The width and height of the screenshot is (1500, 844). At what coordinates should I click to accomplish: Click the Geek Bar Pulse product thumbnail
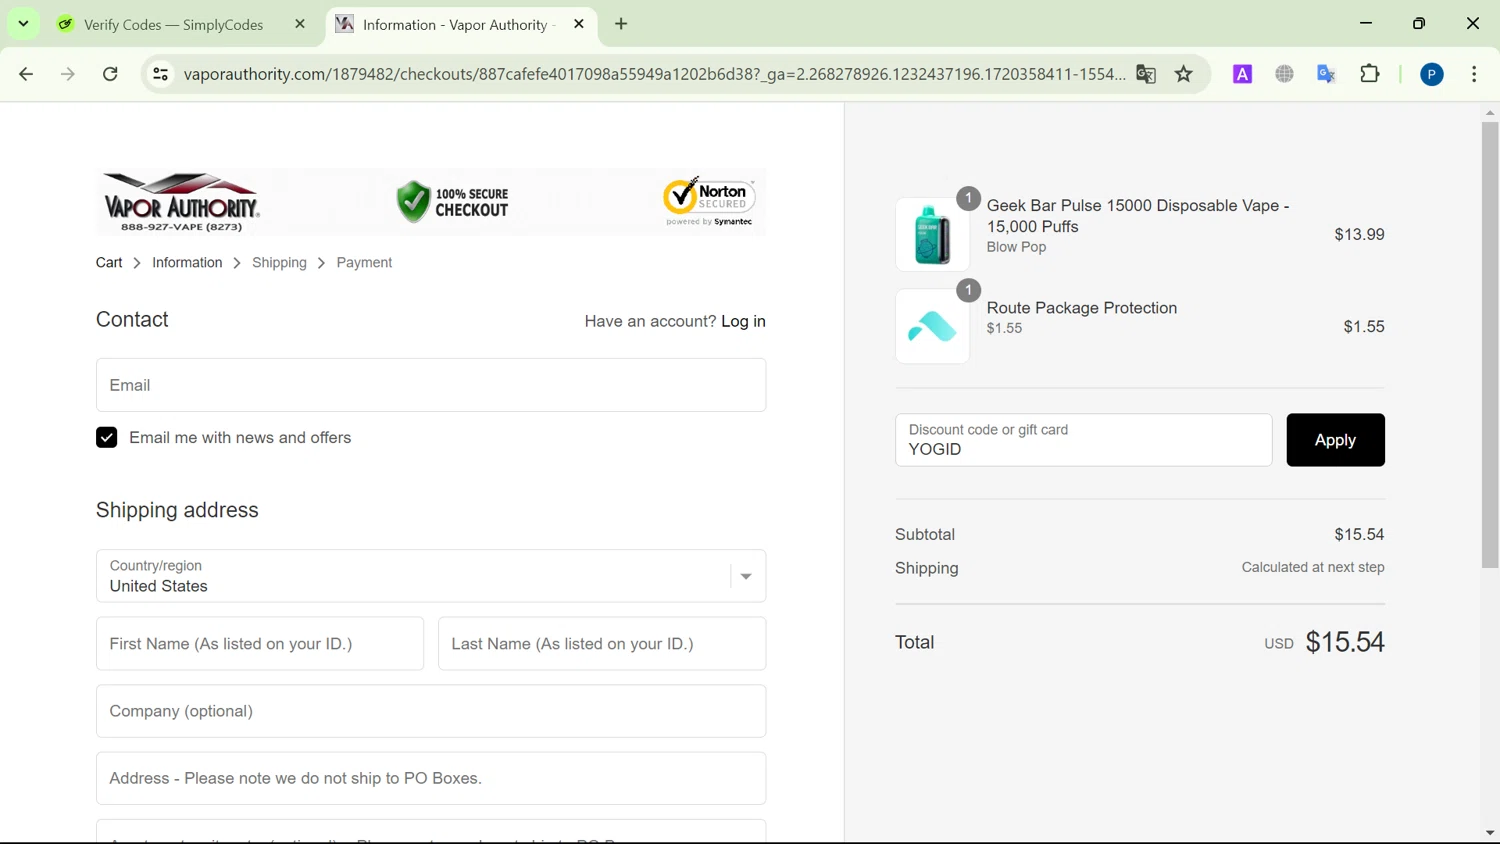(x=932, y=234)
